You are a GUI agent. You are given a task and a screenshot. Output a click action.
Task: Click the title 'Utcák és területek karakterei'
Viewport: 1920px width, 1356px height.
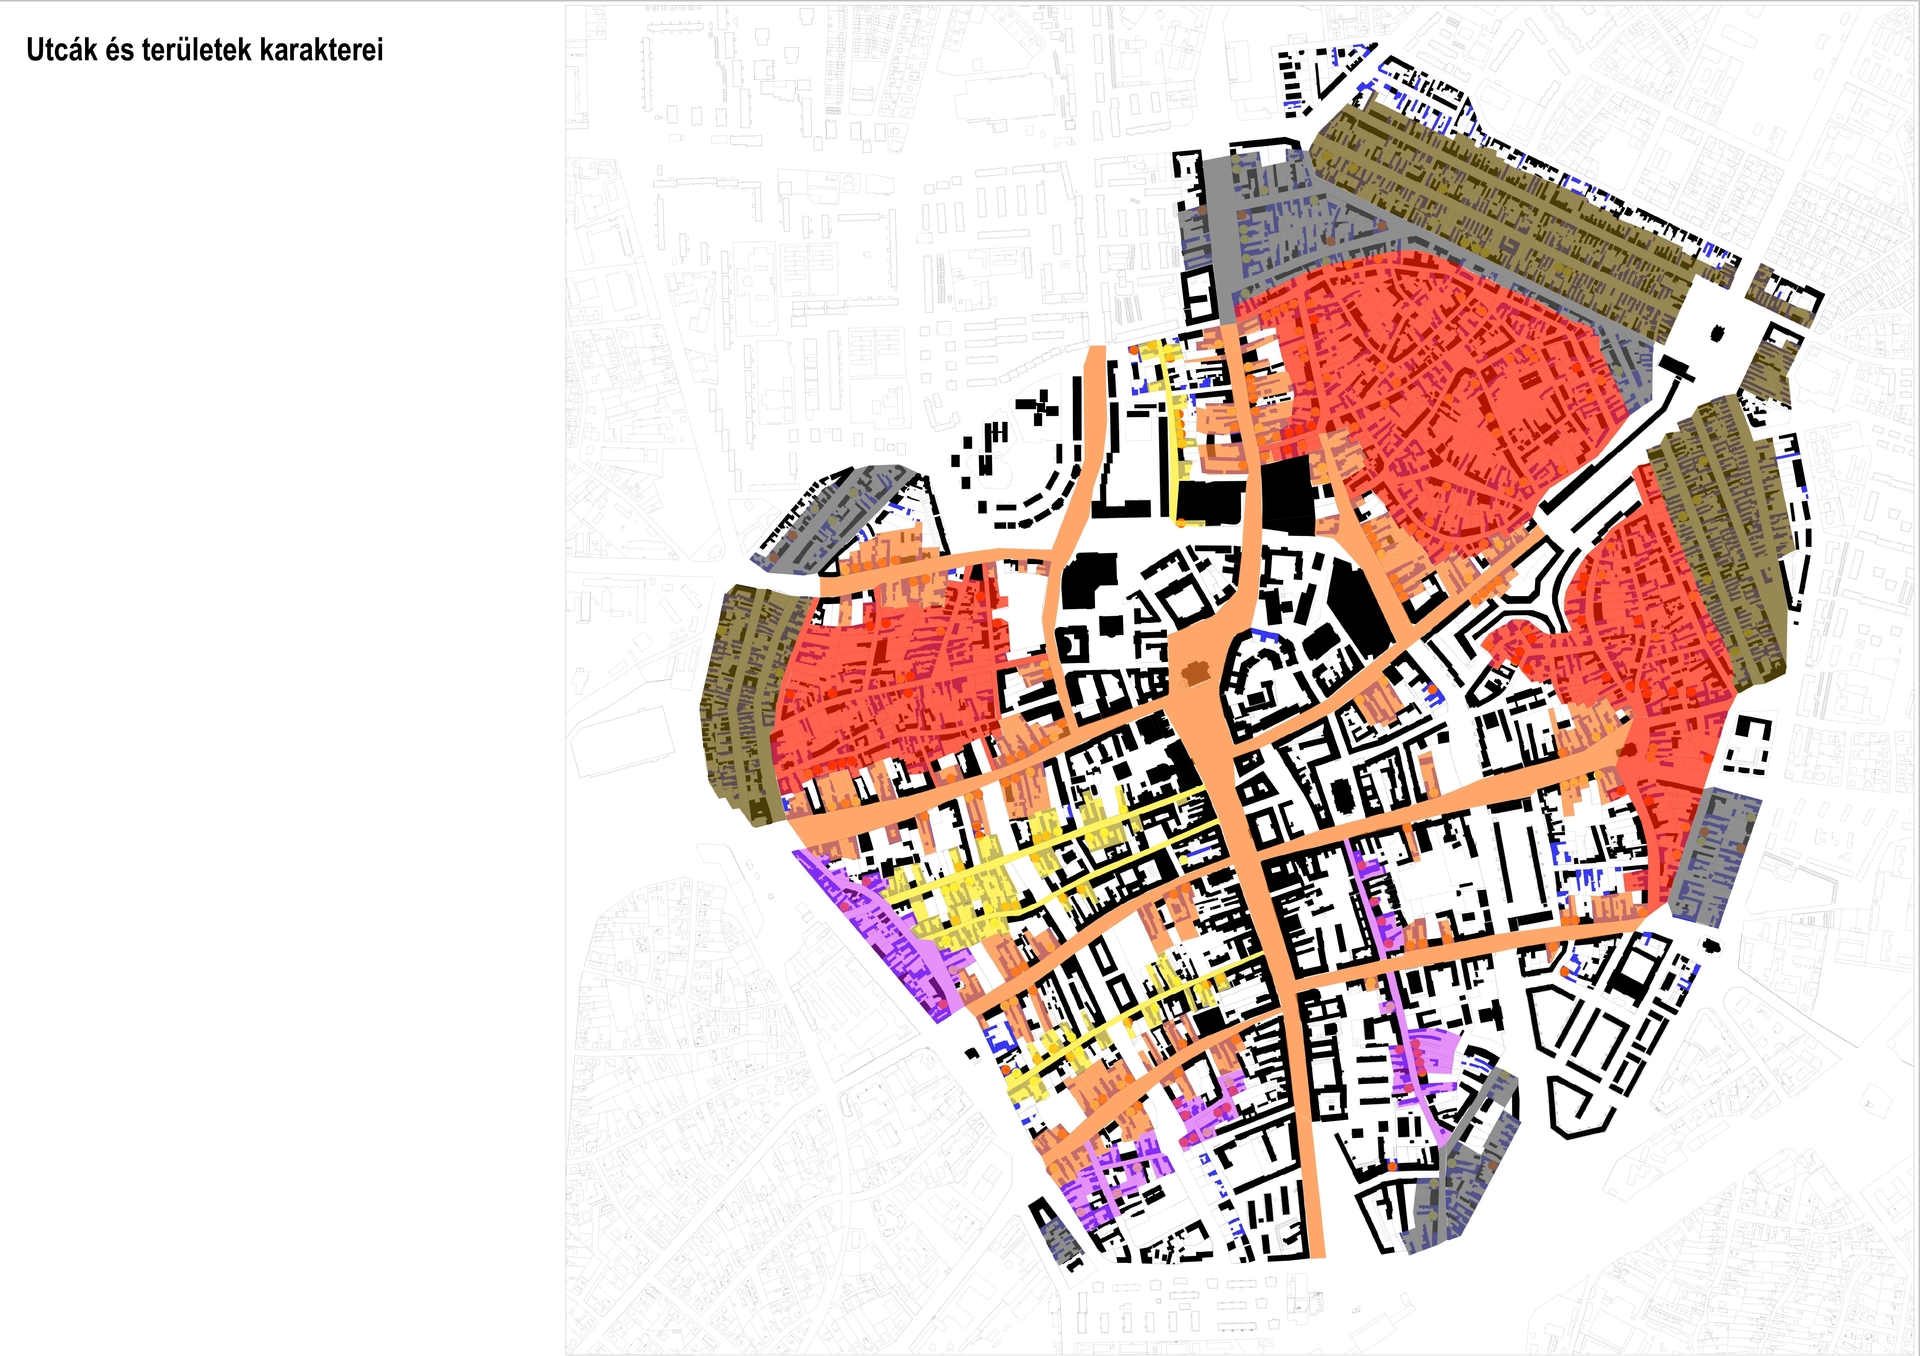[x=204, y=50]
